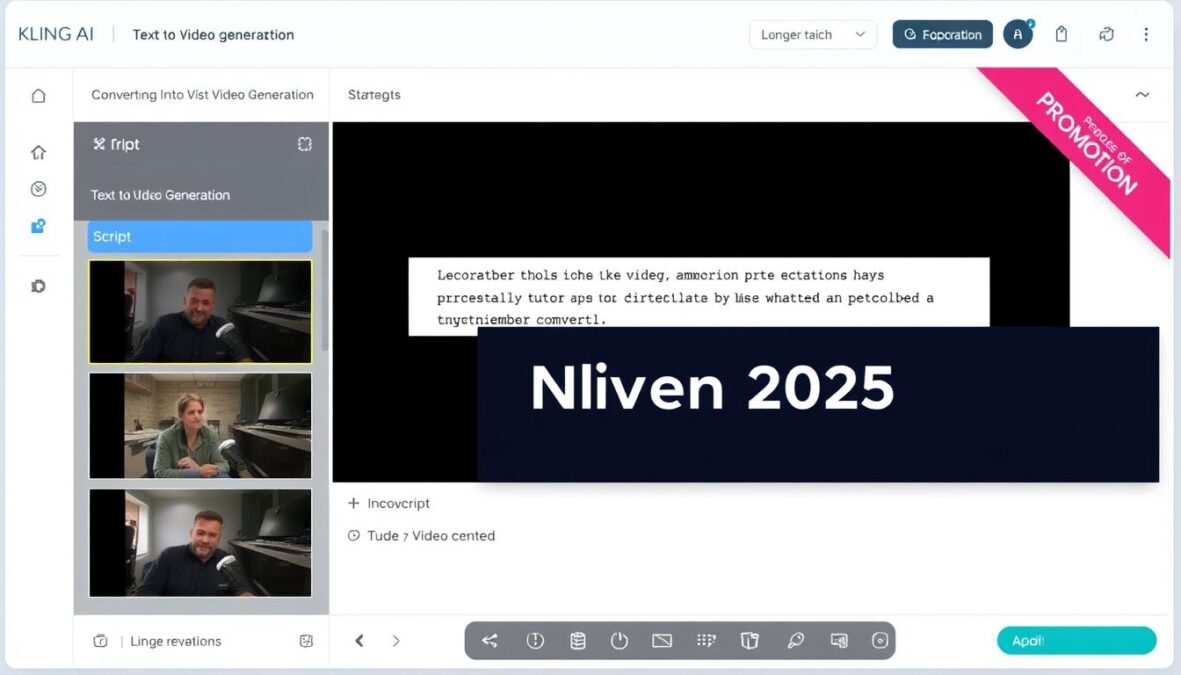Click the dotted grid icon in the toolbar
Screen dimensions: 1181x675
[x=706, y=640]
